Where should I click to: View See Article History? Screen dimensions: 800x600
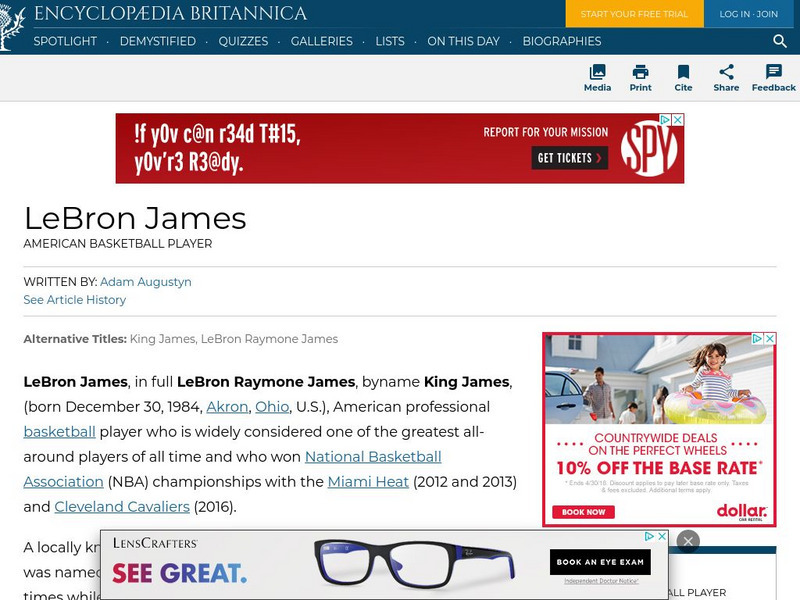pyautogui.click(x=74, y=300)
